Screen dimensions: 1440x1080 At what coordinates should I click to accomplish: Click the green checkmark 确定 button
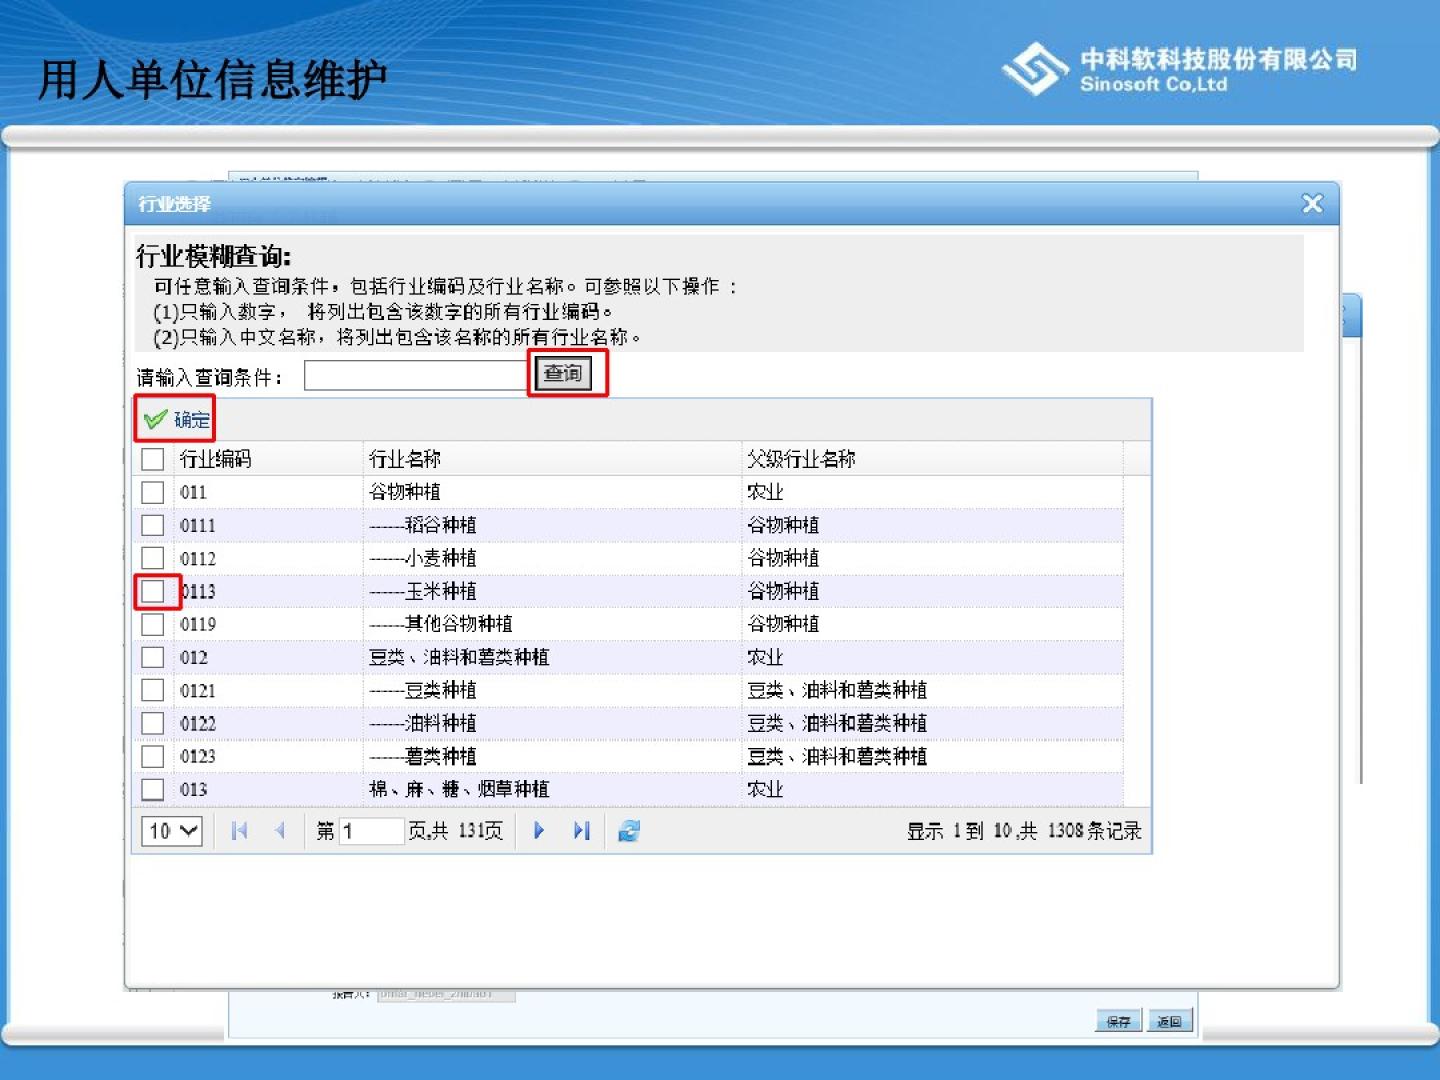click(x=177, y=420)
